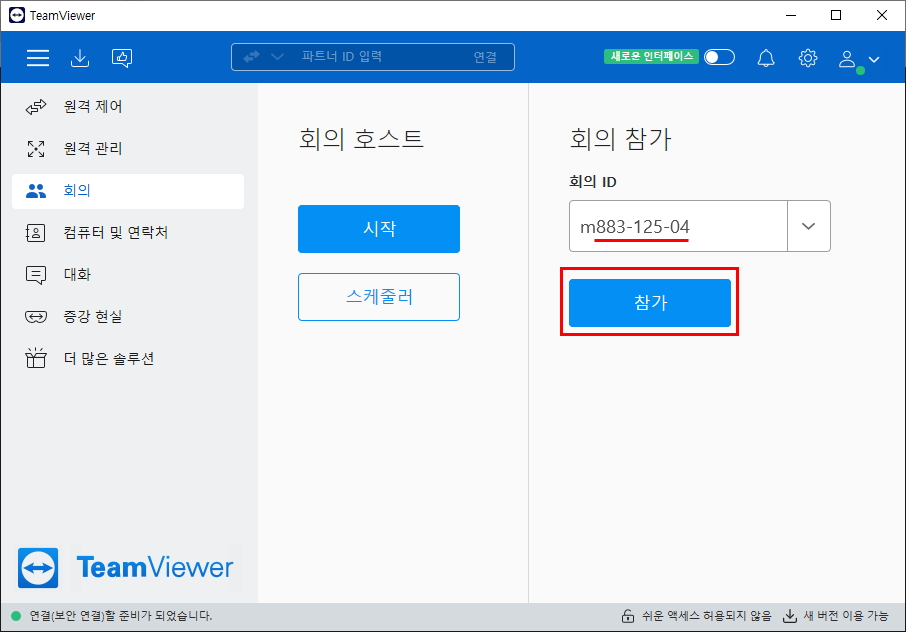The image size is (906, 632).
Task: Open 컴퓨터 및 연락처 in the sidebar
Action: [x=128, y=233]
